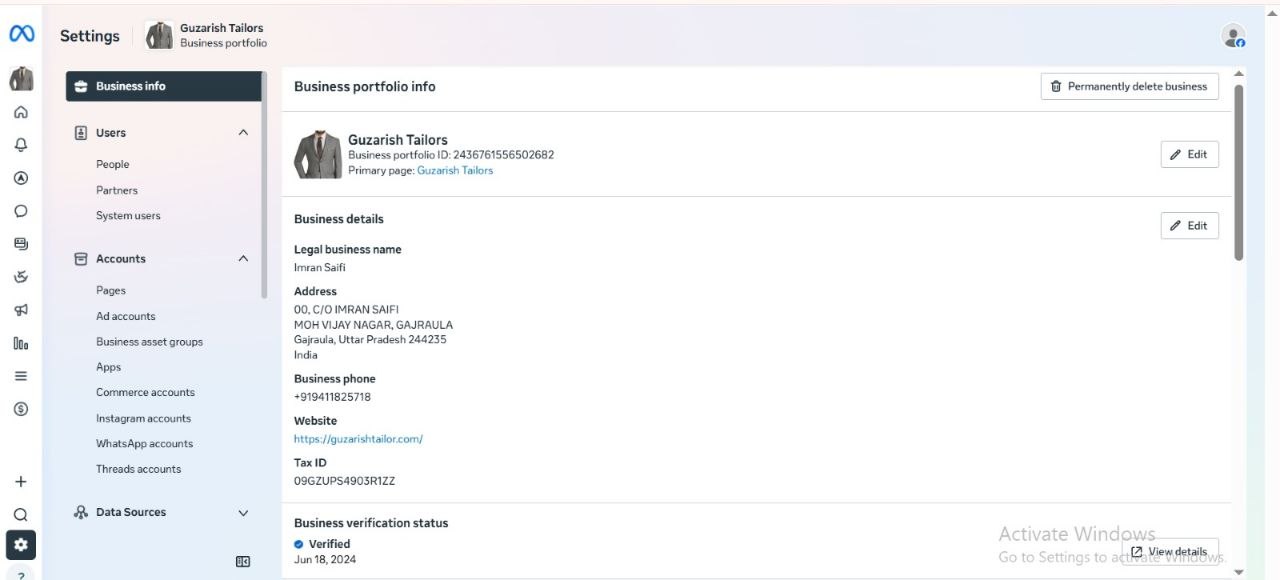Edit the Business details section
The height and width of the screenshot is (580, 1280).
[x=1190, y=226]
